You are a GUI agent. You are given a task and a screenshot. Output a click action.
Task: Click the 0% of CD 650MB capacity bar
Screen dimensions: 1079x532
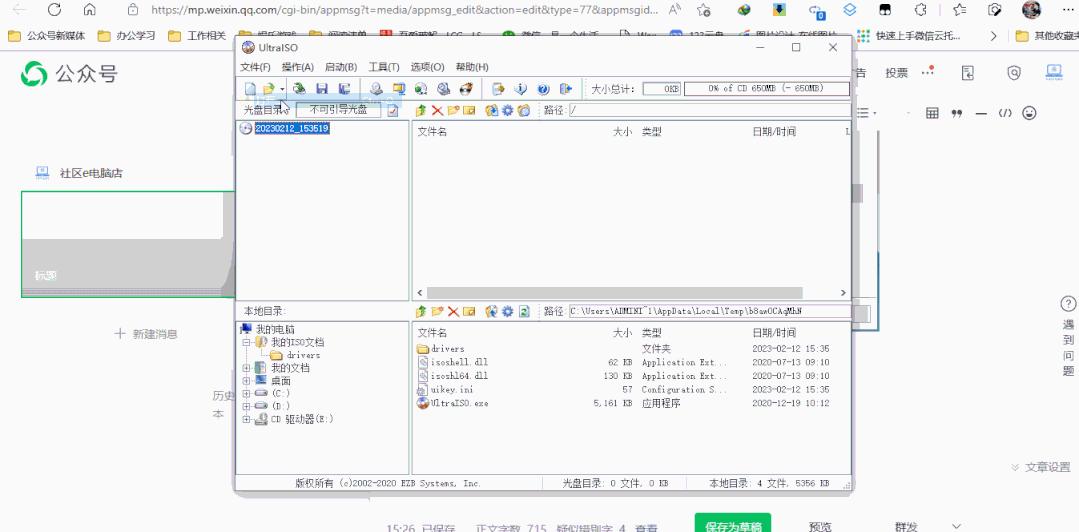pyautogui.click(x=766, y=89)
